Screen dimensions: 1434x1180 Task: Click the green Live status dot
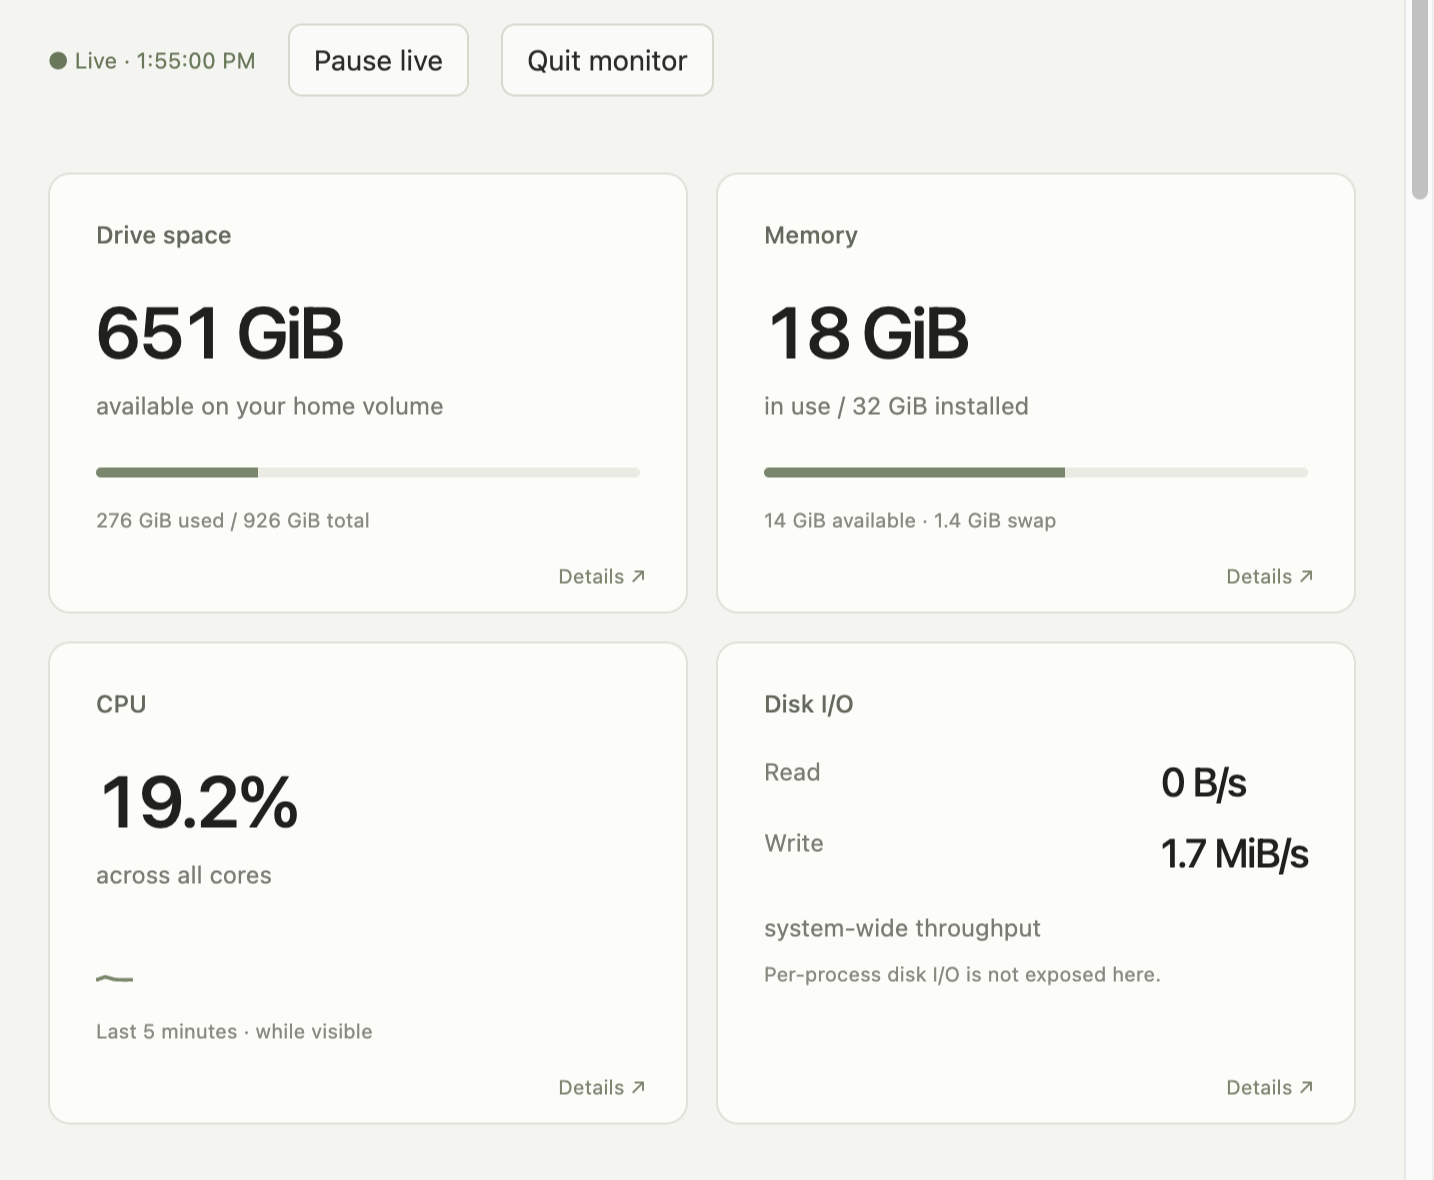[58, 61]
